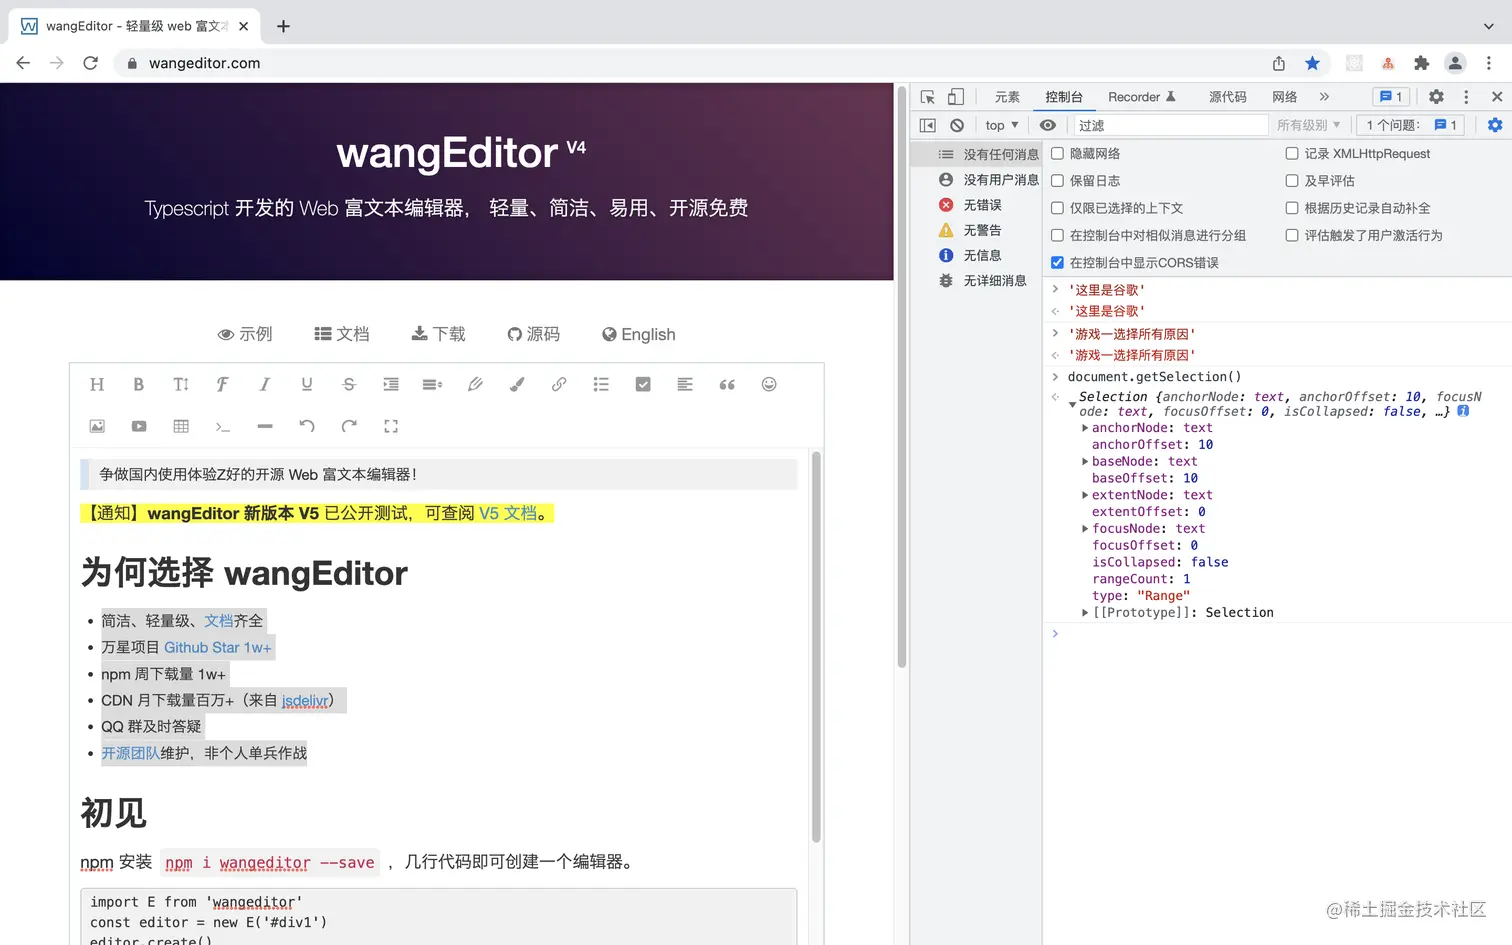Open console settings gear
The image size is (1512, 945).
(1495, 125)
